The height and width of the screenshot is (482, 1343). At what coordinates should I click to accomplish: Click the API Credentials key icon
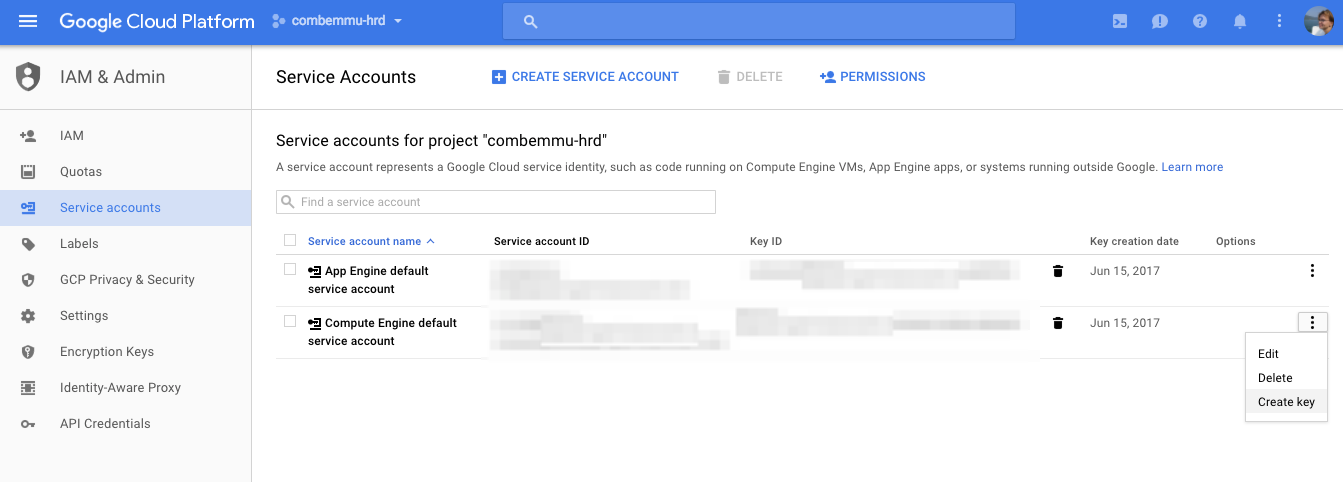point(28,424)
